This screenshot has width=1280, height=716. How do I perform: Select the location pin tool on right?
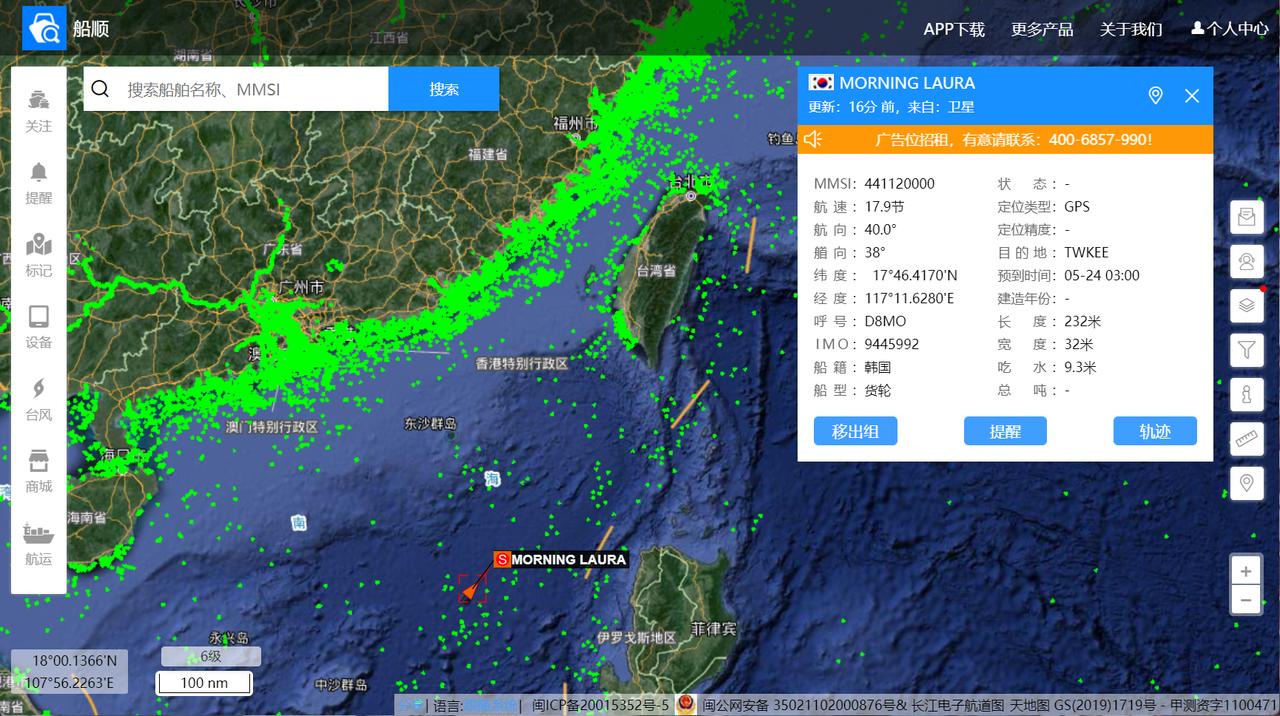coord(1246,484)
